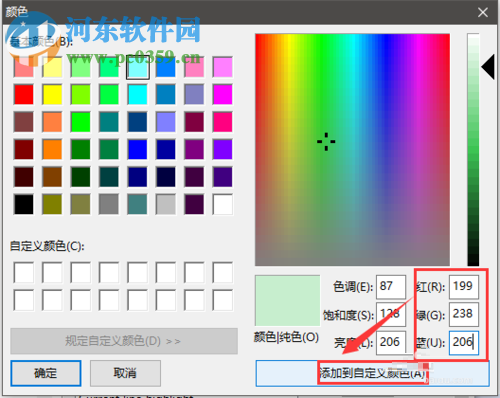Select the brown fifth-row swatch
500x398 pixels.
tap(52, 177)
